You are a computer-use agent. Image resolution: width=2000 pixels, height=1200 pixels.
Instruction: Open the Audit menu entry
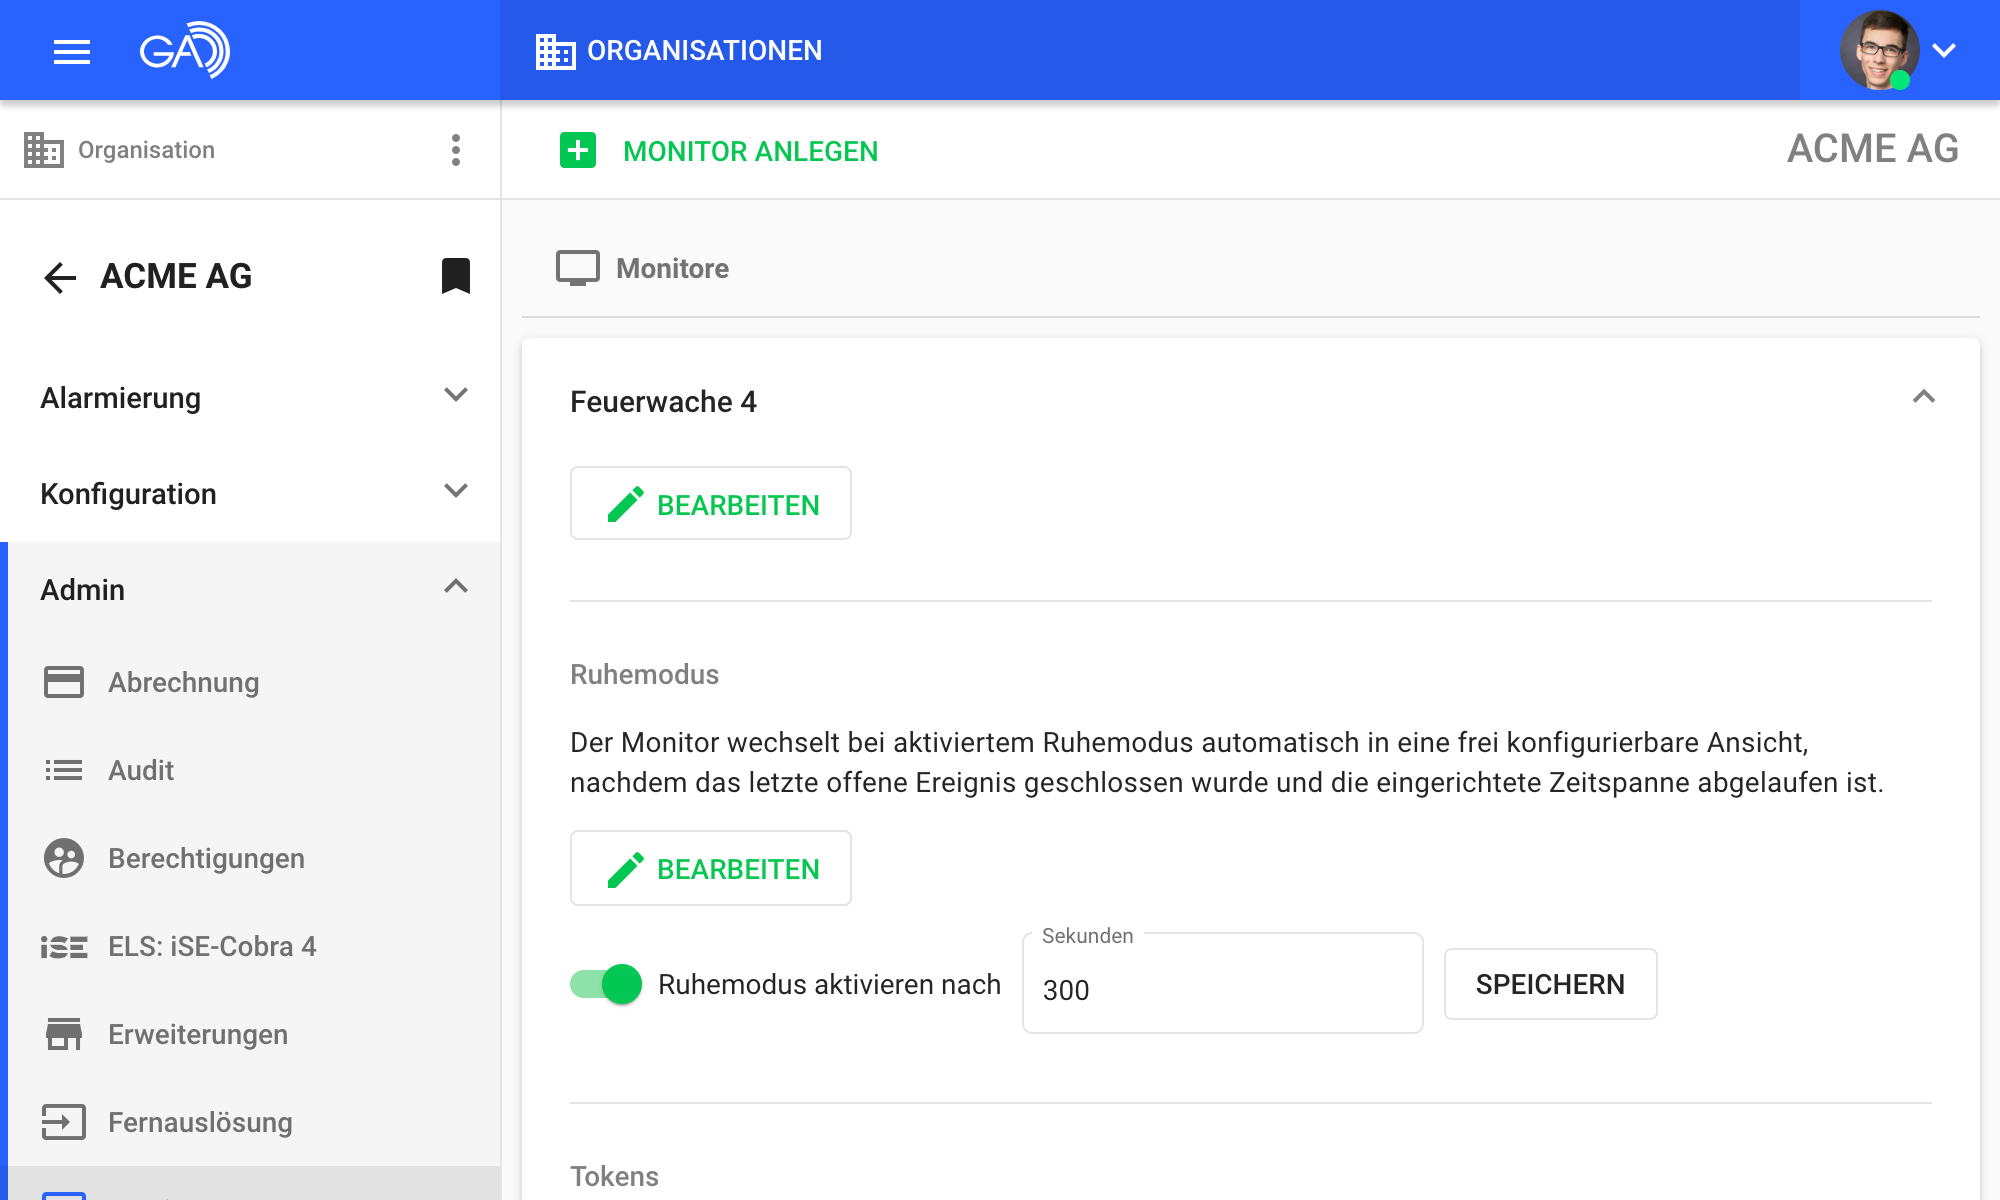[x=141, y=770]
